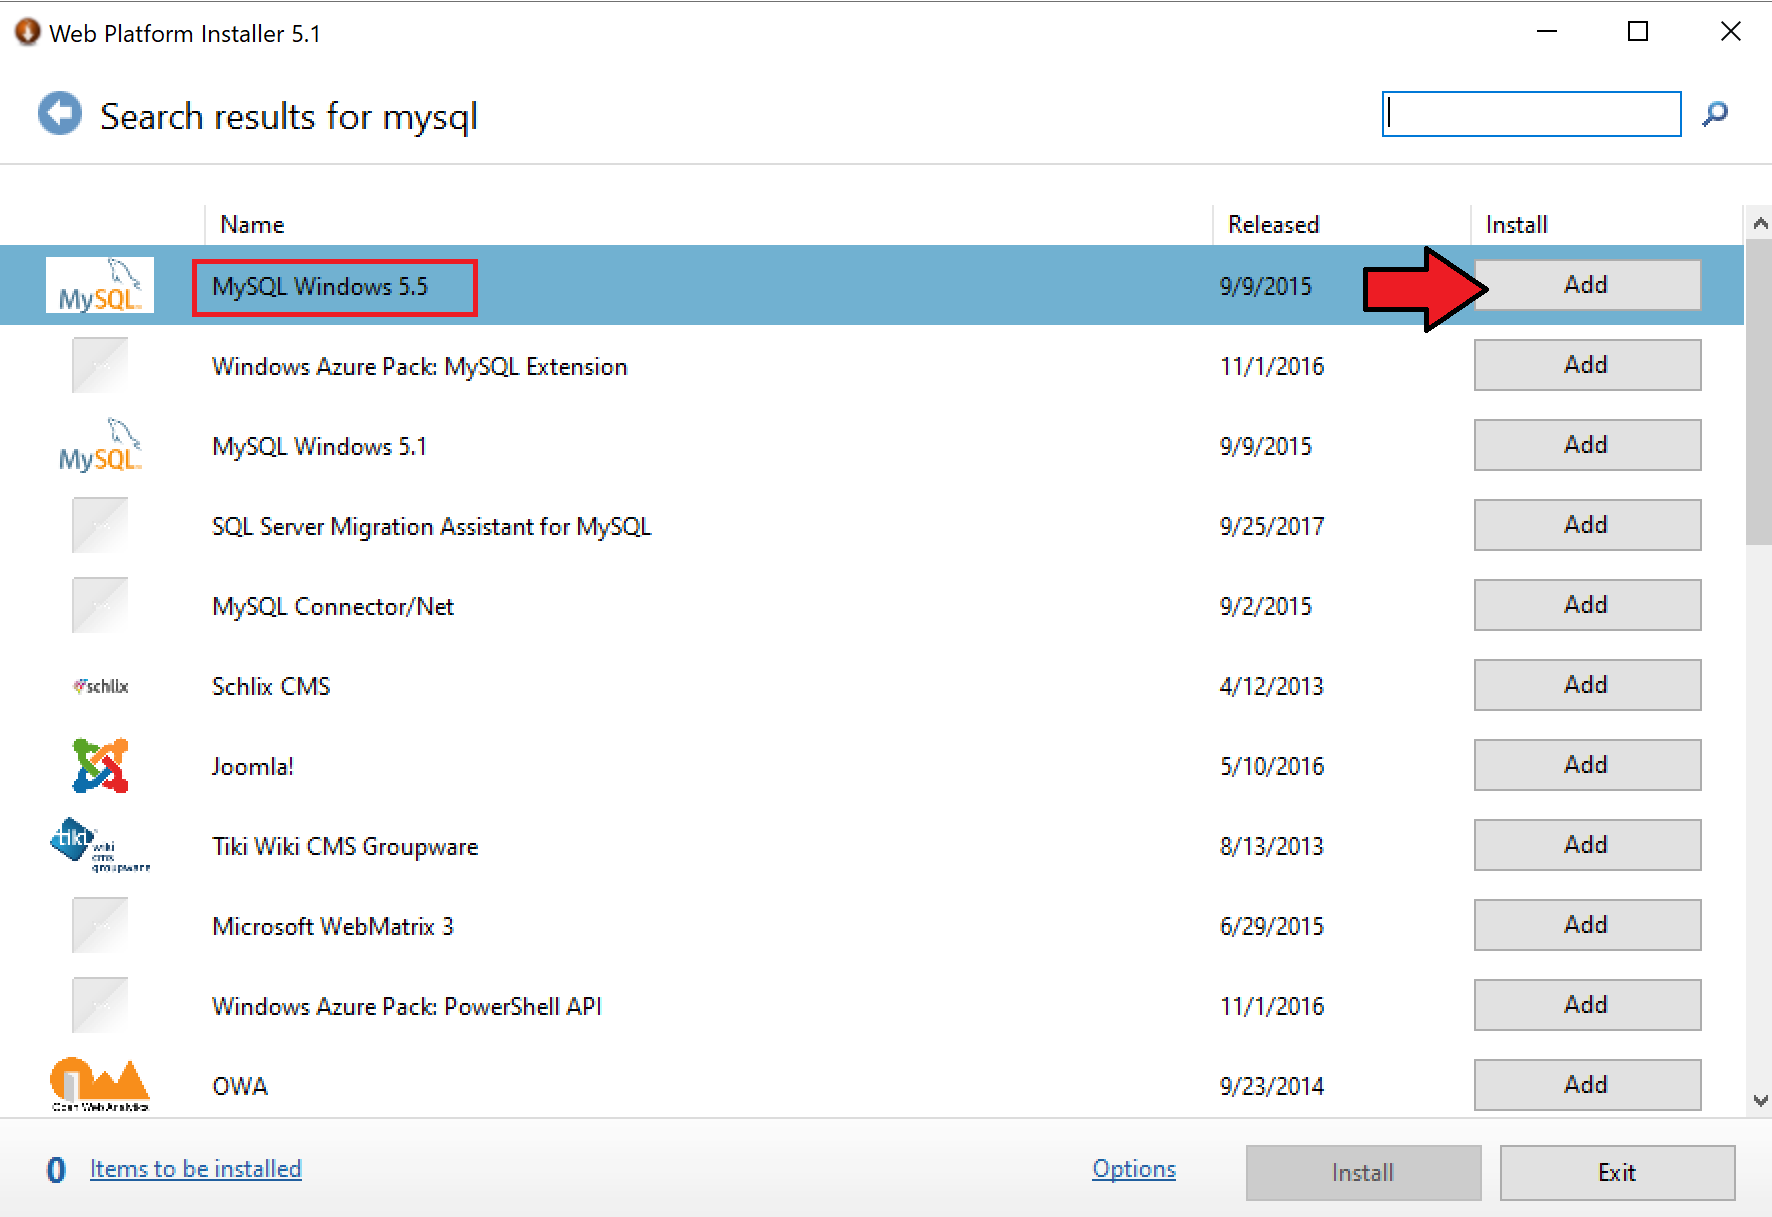
Task: Click the search magnifier icon
Action: [1716, 113]
